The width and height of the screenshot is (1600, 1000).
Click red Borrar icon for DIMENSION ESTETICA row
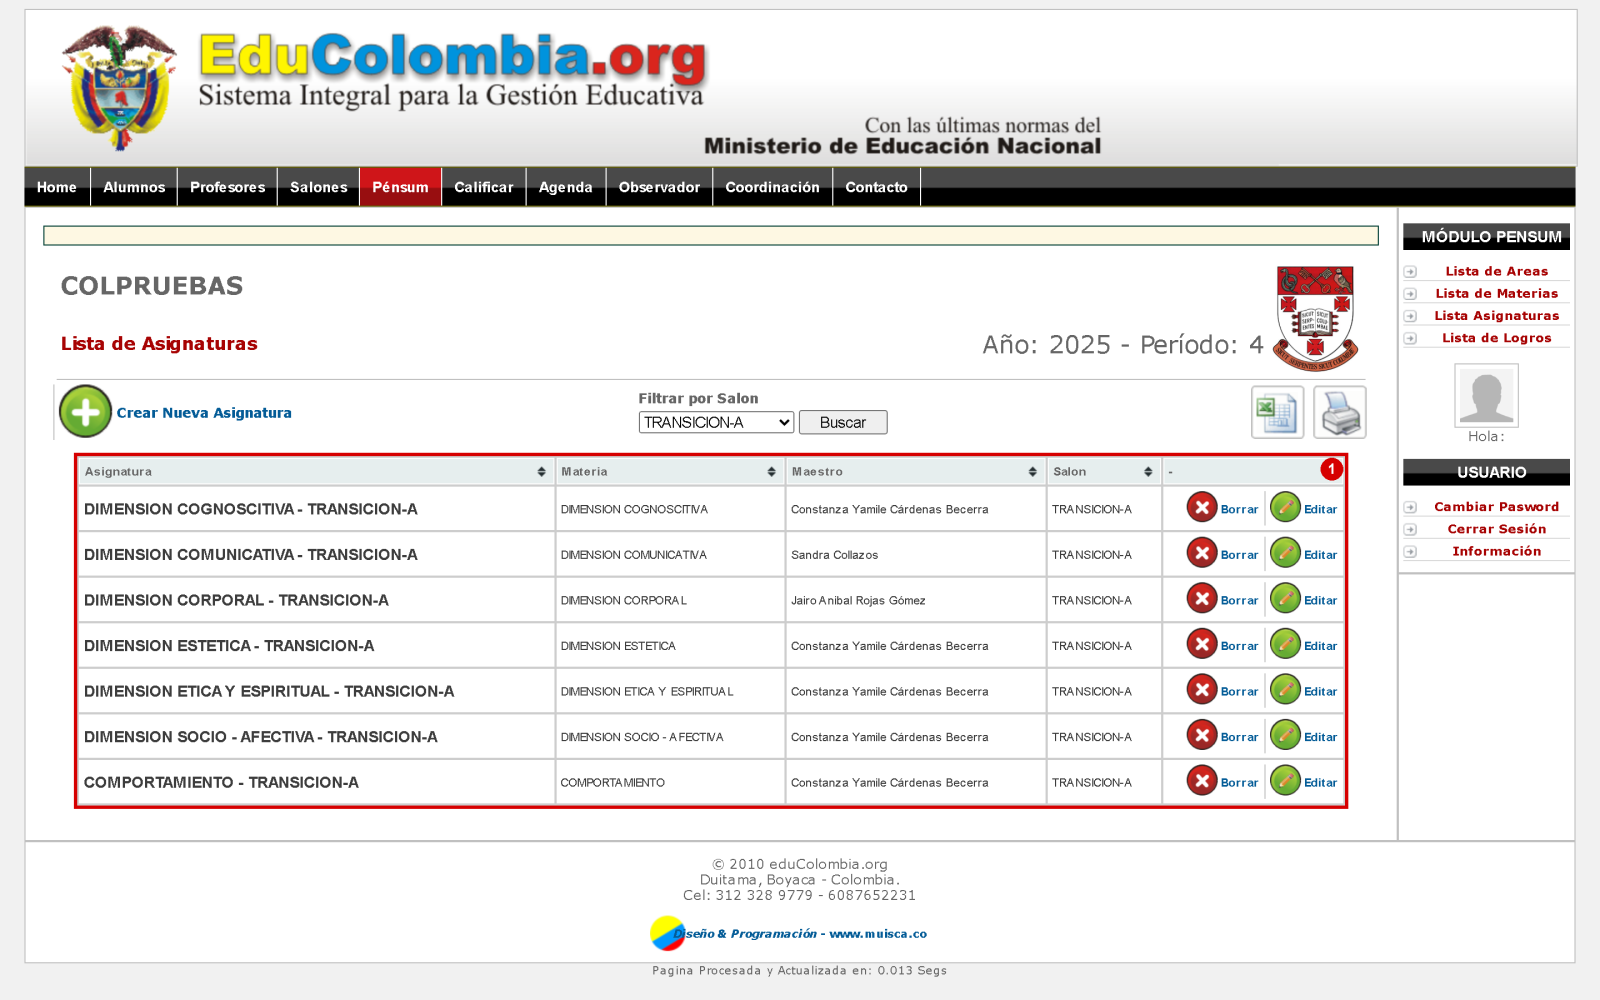(x=1202, y=644)
